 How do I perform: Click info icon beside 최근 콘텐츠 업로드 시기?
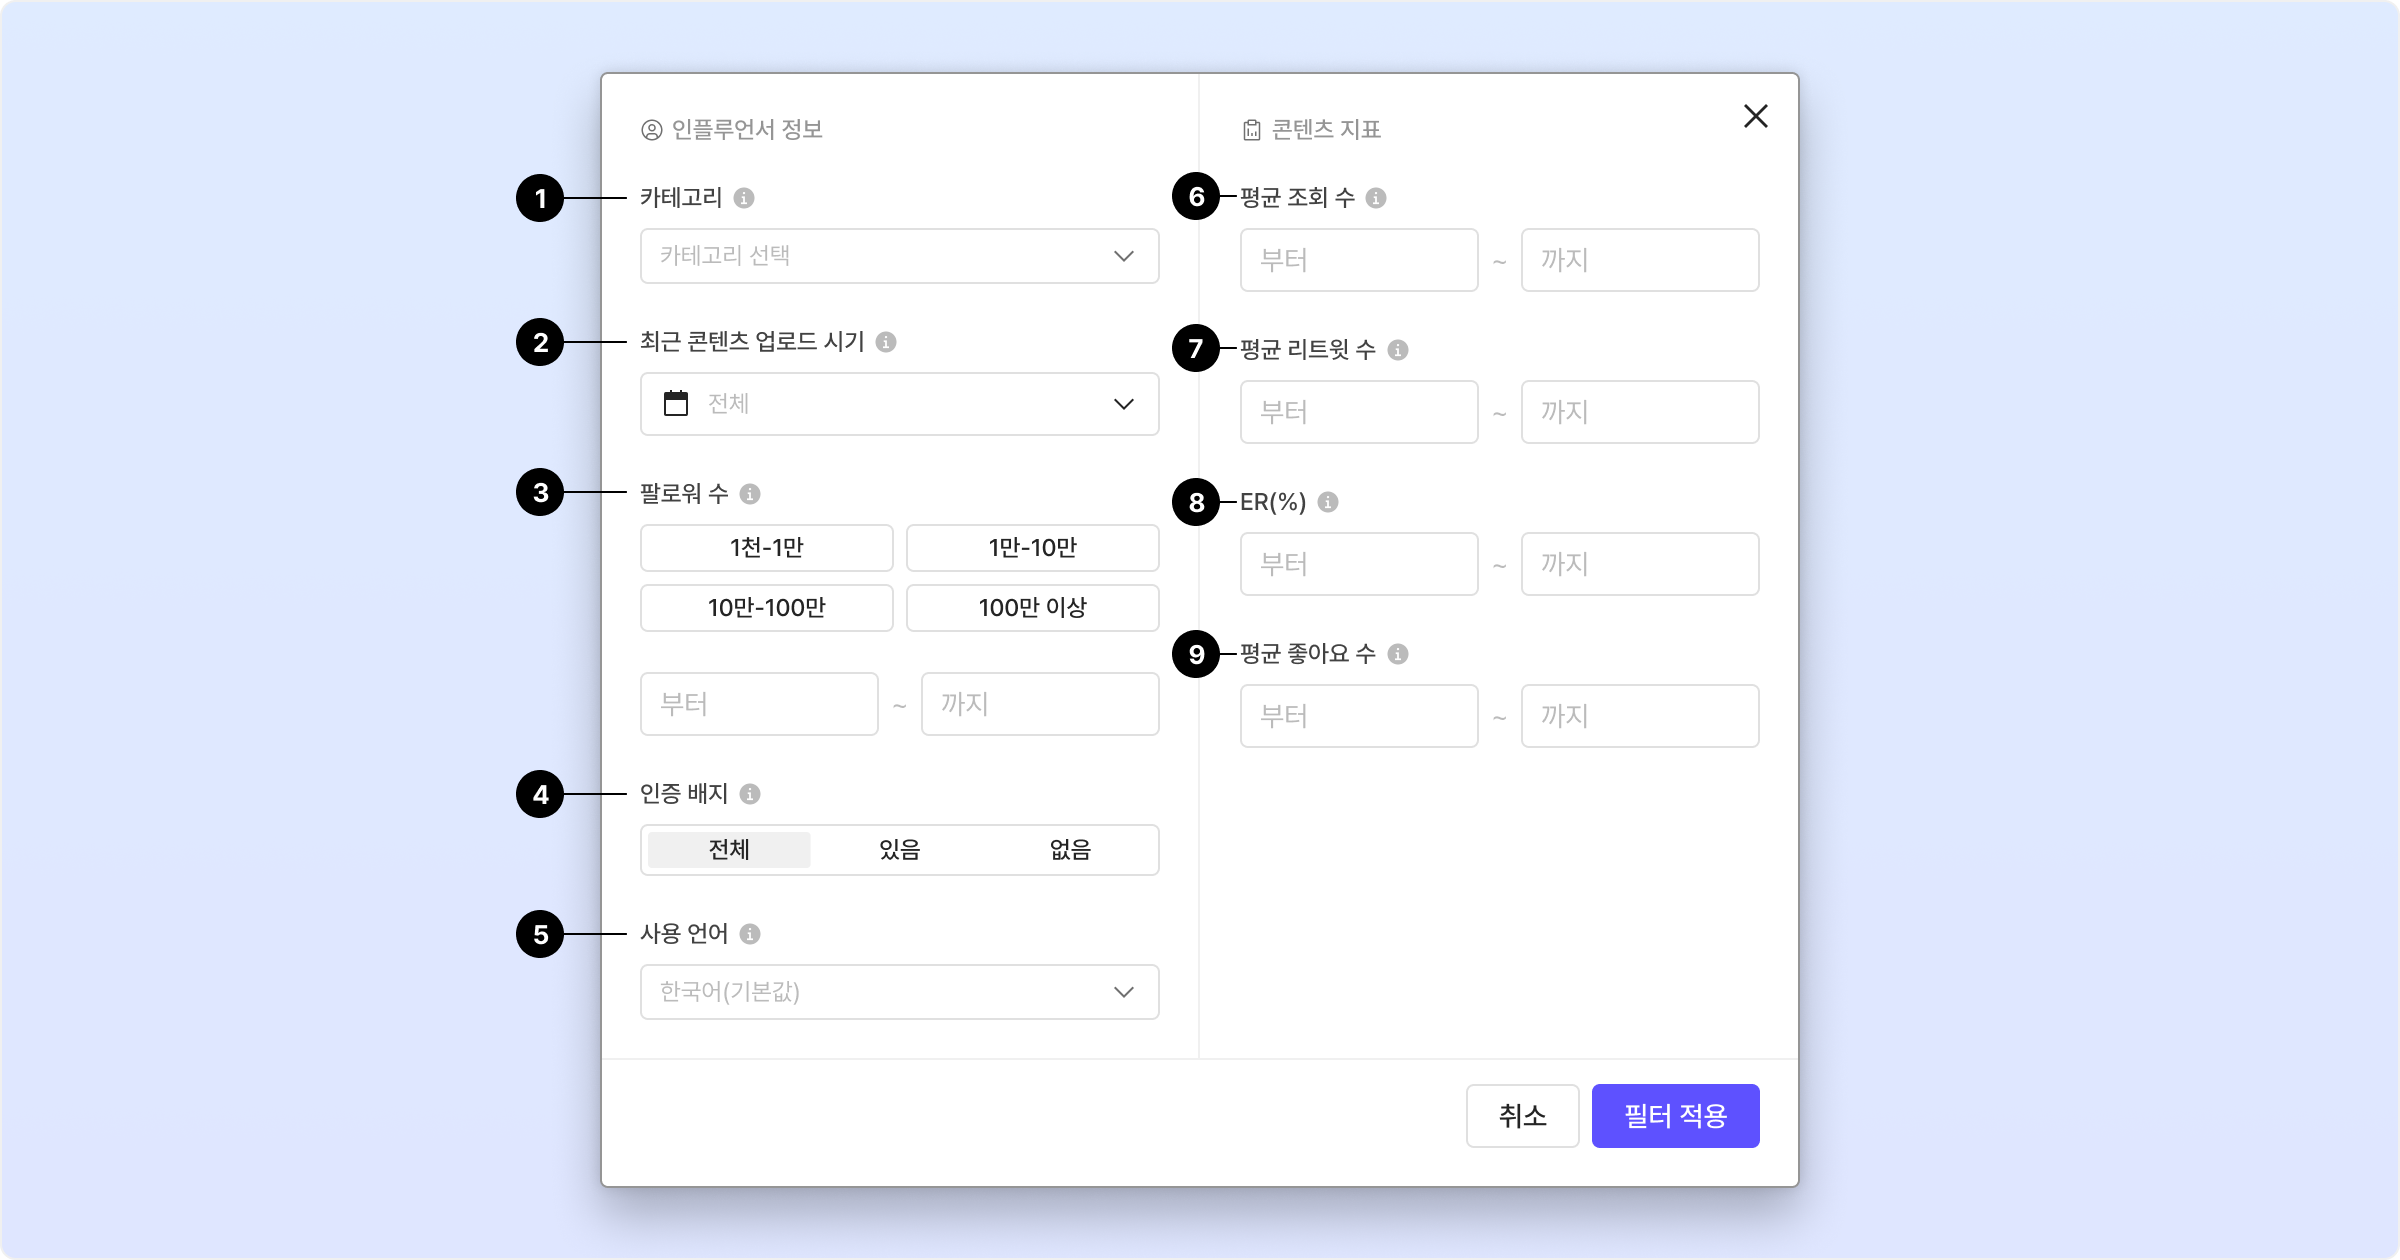885,342
